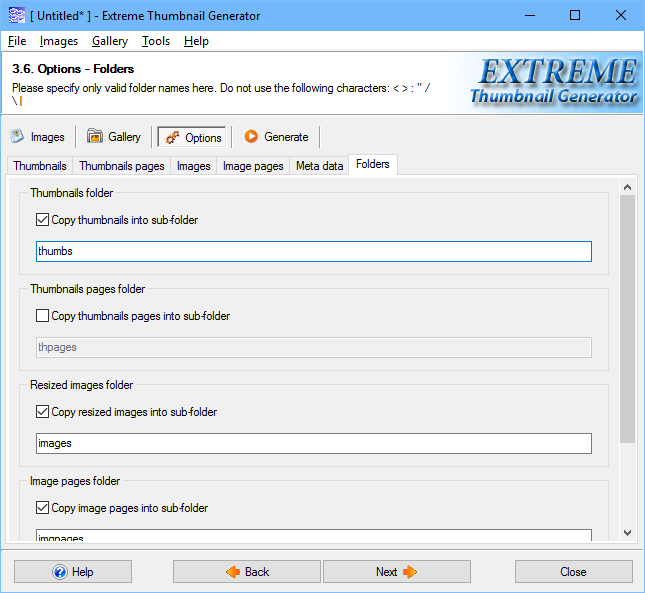Click the disabled thpages folder field
645x593 pixels.
click(314, 347)
